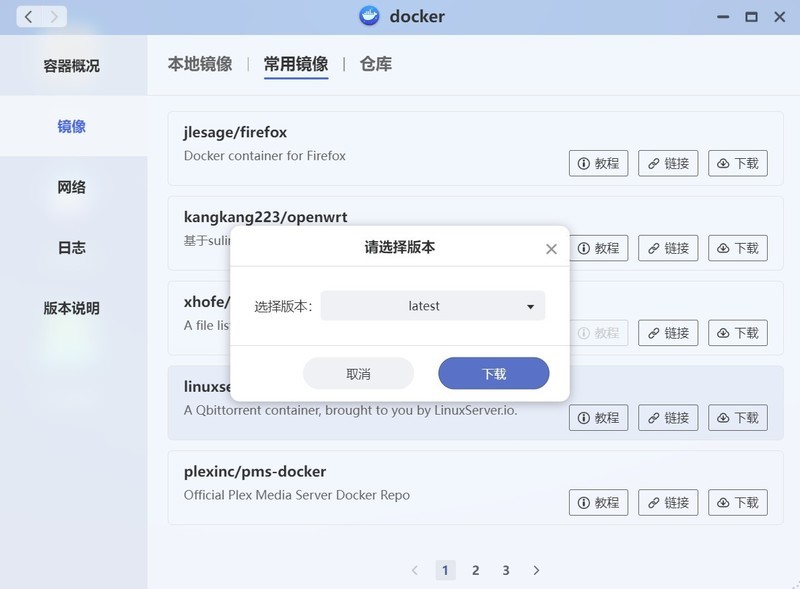Switch to the 仓库 tab
The height and width of the screenshot is (589, 800).
click(374, 63)
